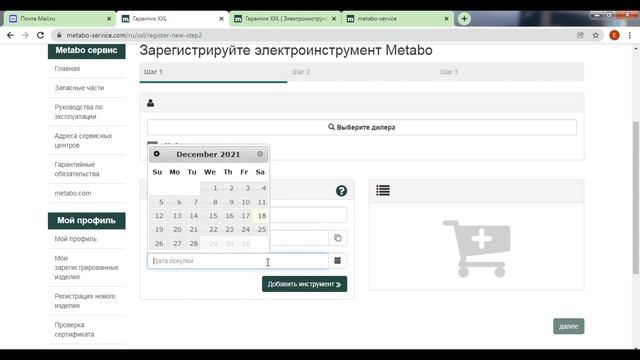Viewport: 640px width, 360px height.
Task: Pick December 23 in the calendar
Action: coord(228,229)
